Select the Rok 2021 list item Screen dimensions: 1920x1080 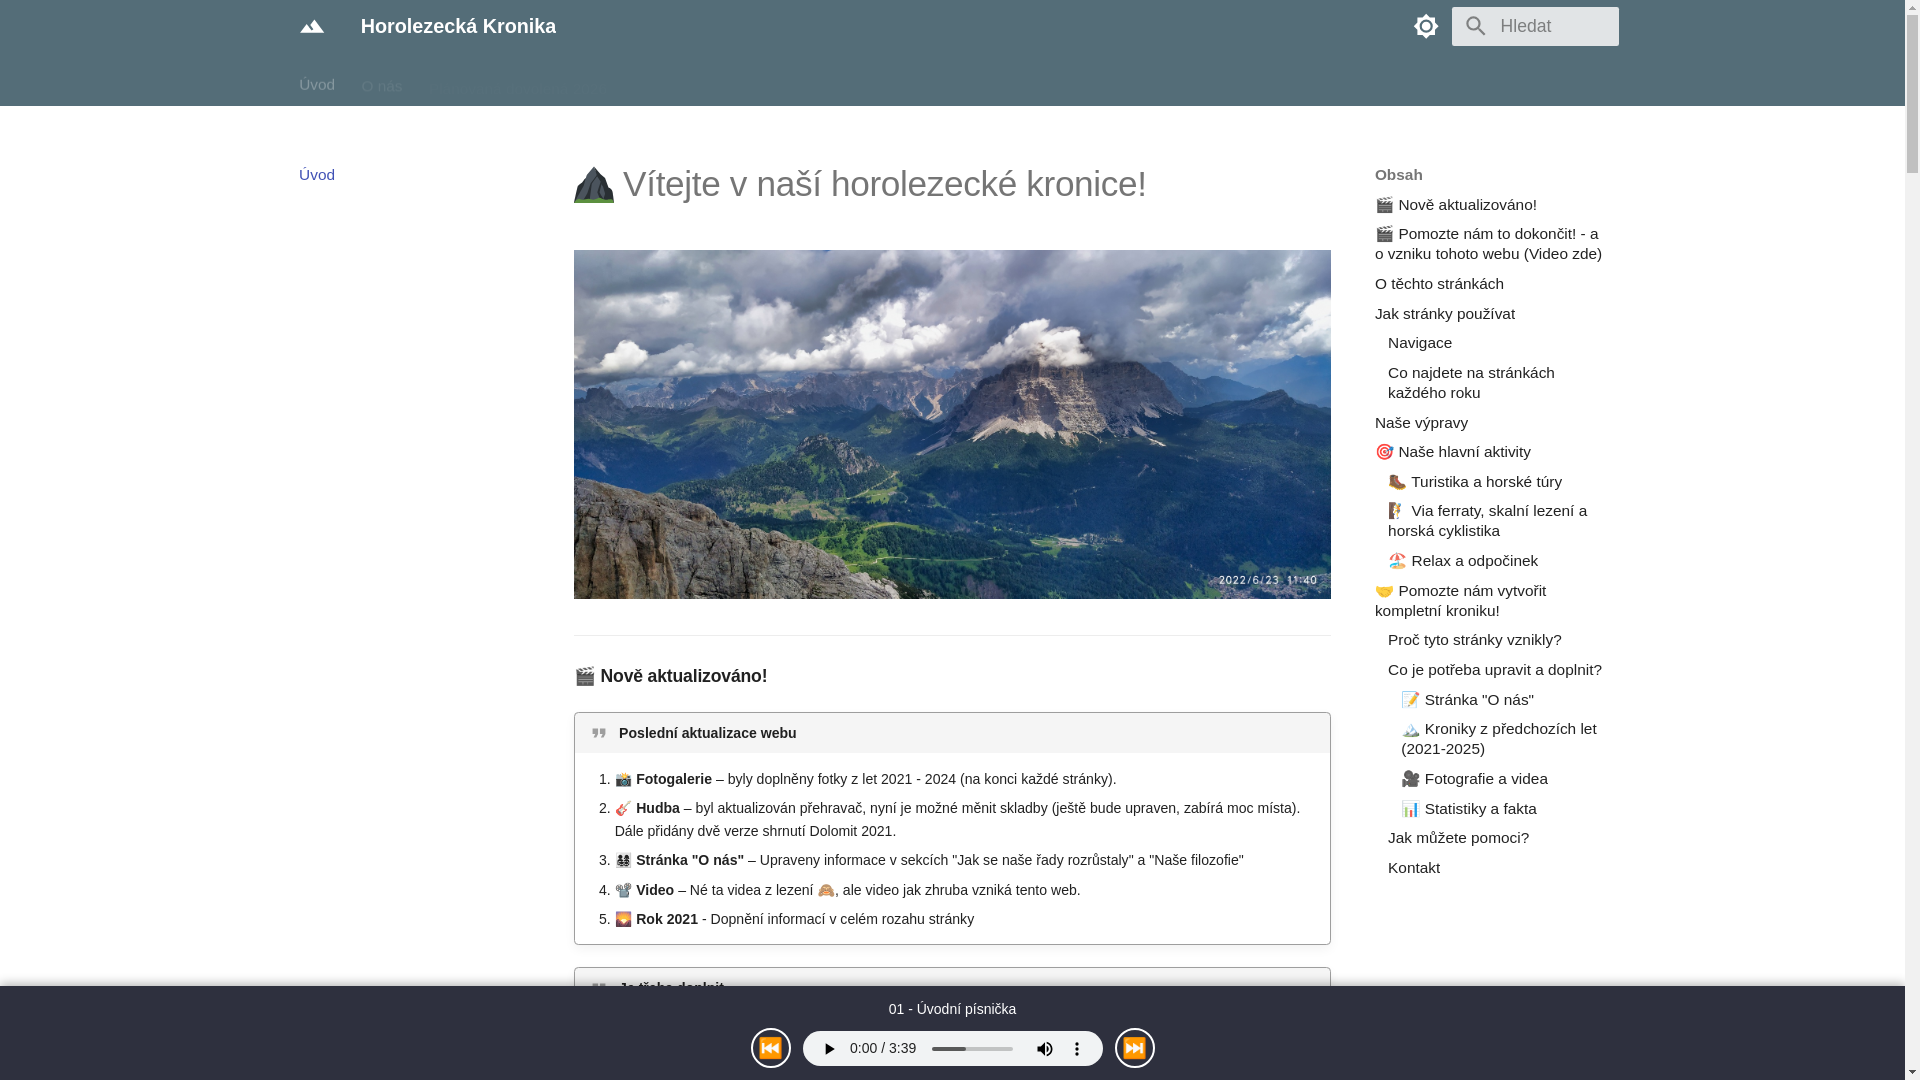pos(794,919)
